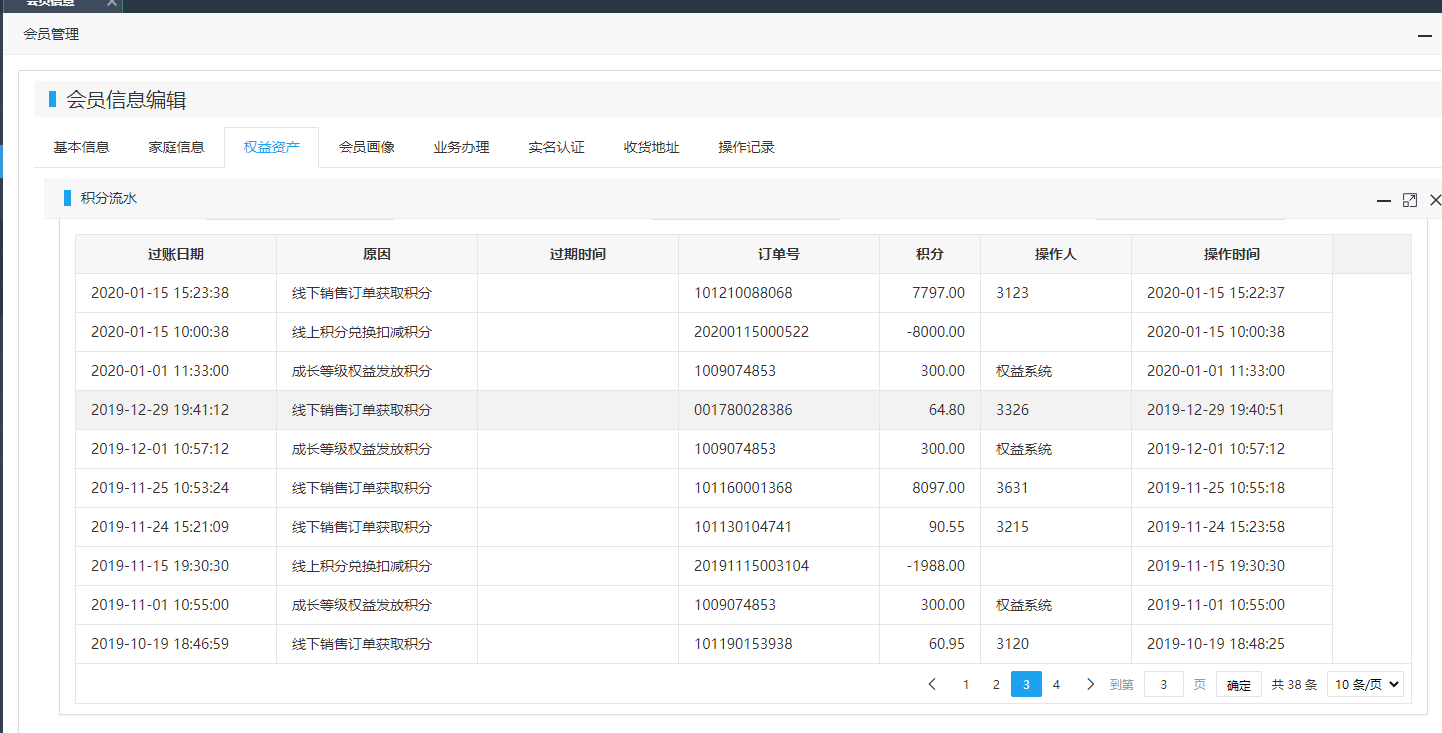
Task: Switch to the 收货地址 tab
Action: (x=651, y=147)
